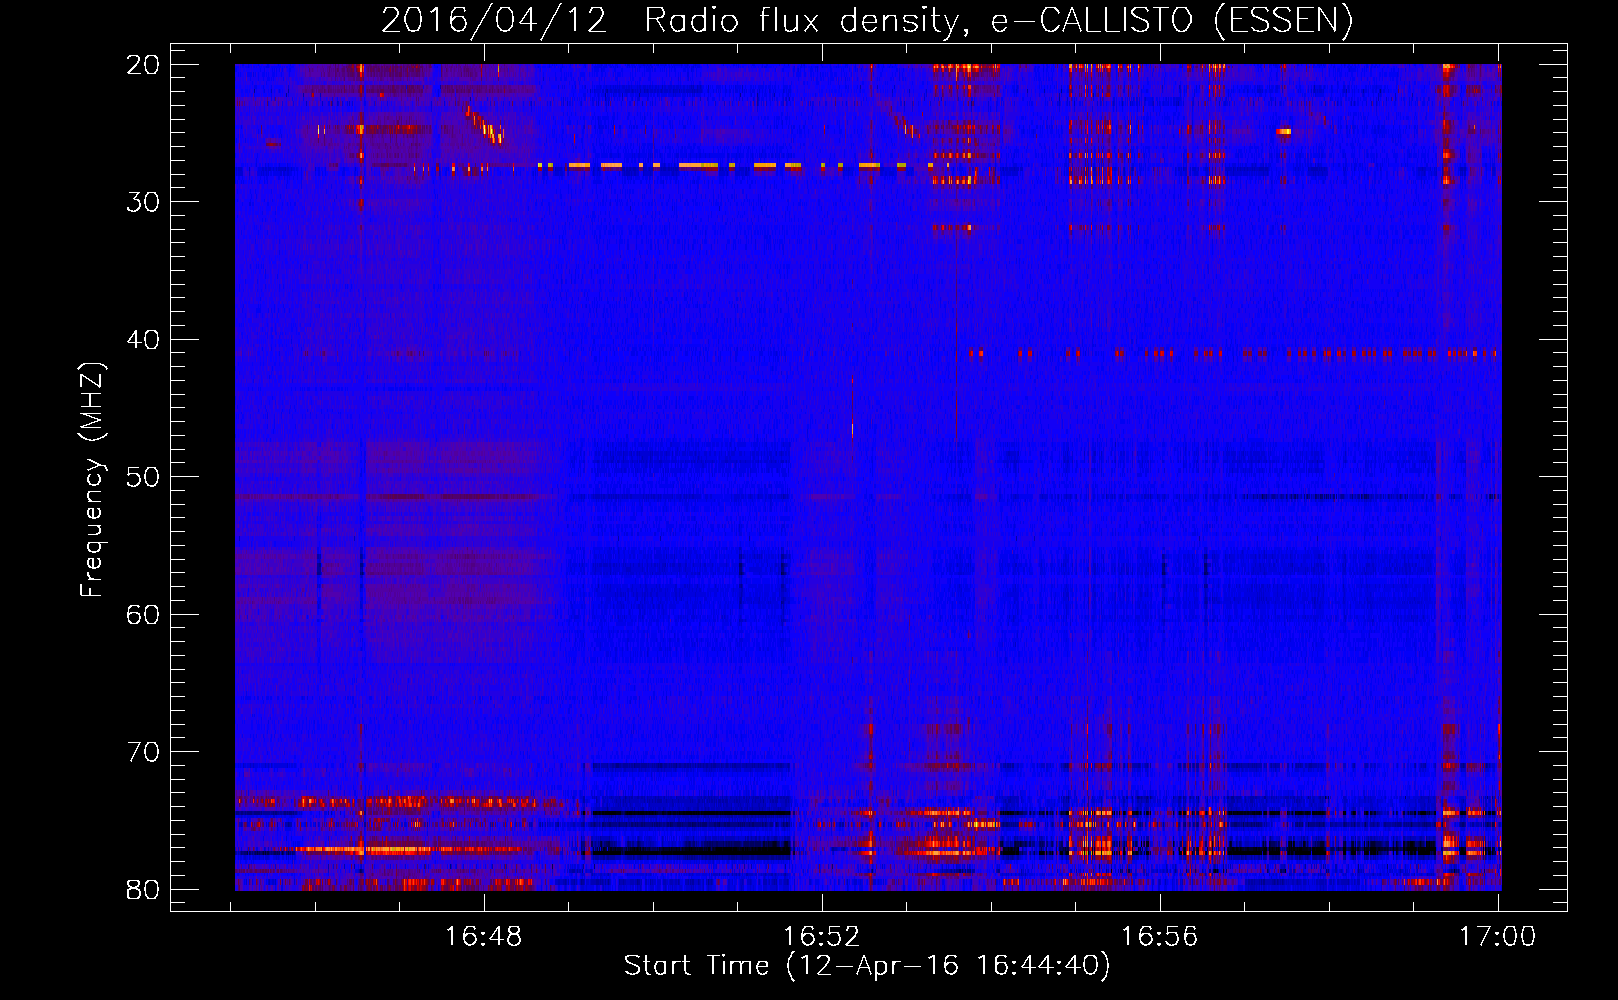The width and height of the screenshot is (1618, 1000).
Task: Click the '40' frequency tick label
Action: 143,340
